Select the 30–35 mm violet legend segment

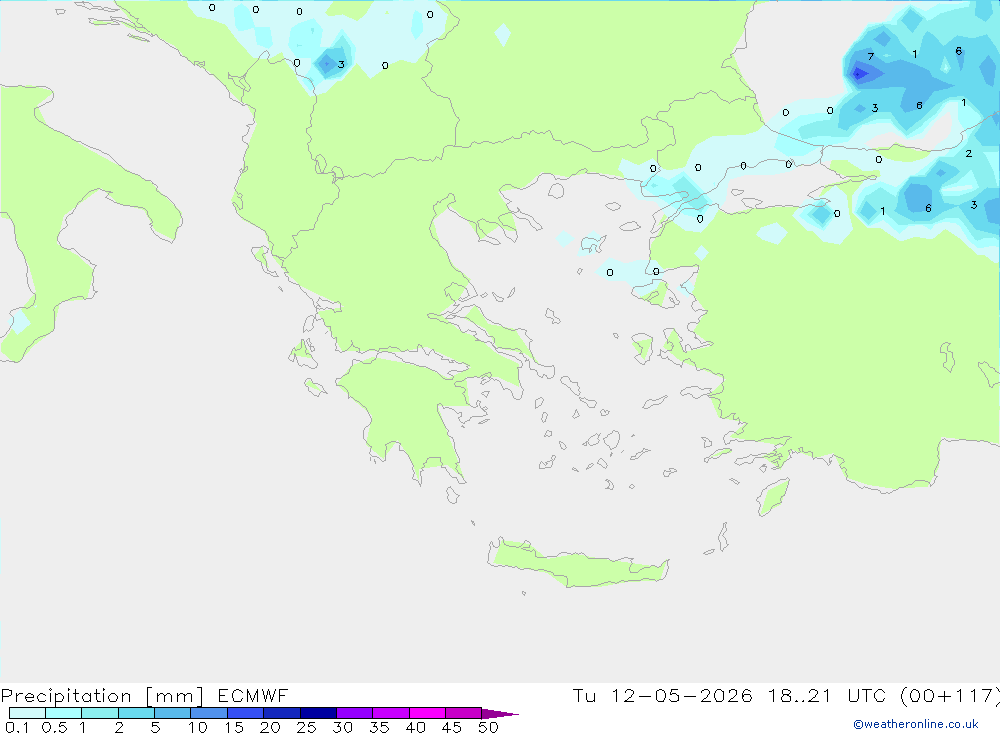click(355, 713)
